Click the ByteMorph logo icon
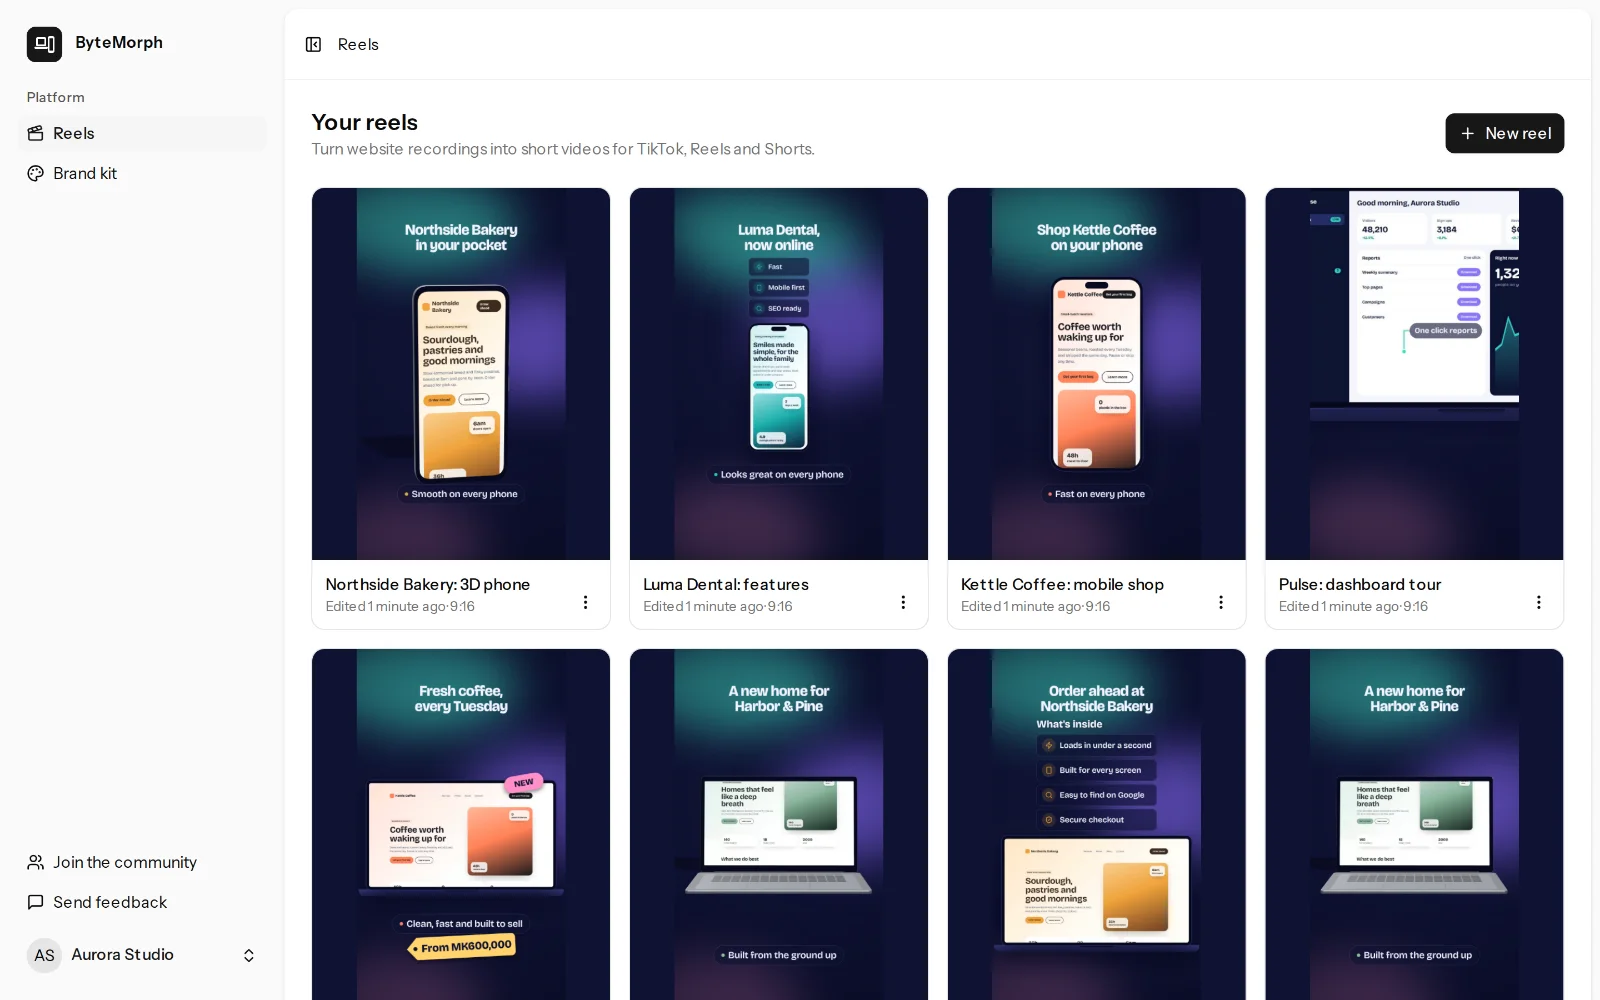This screenshot has width=1600, height=1000. pyautogui.click(x=44, y=44)
